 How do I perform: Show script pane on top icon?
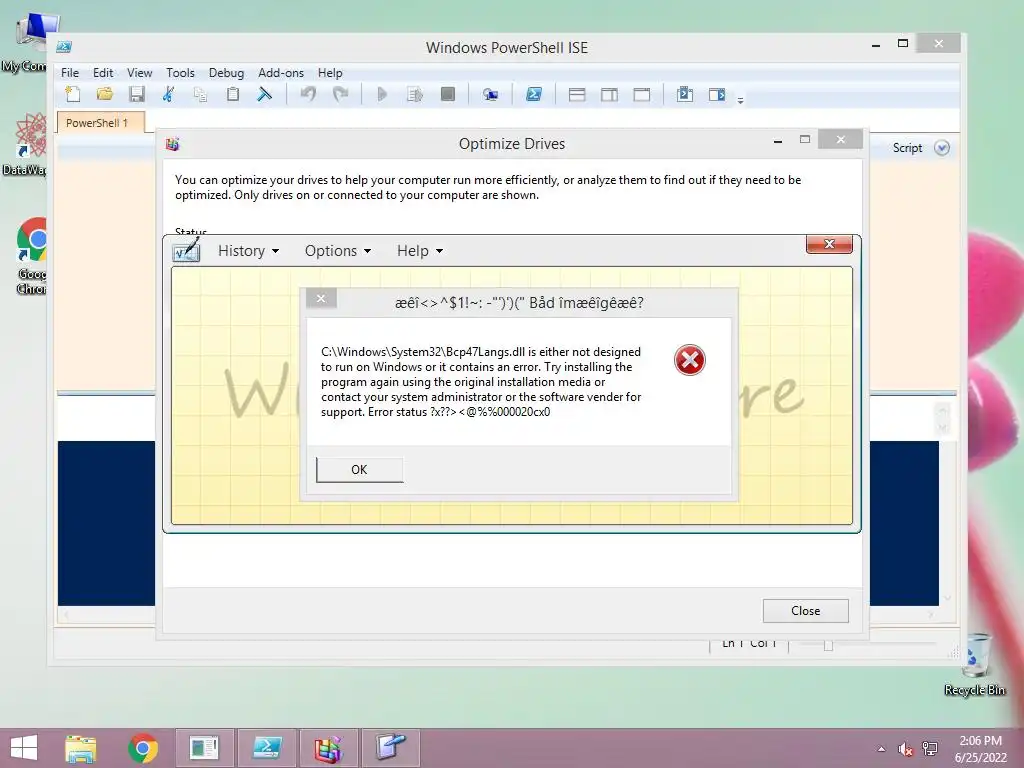(577, 95)
